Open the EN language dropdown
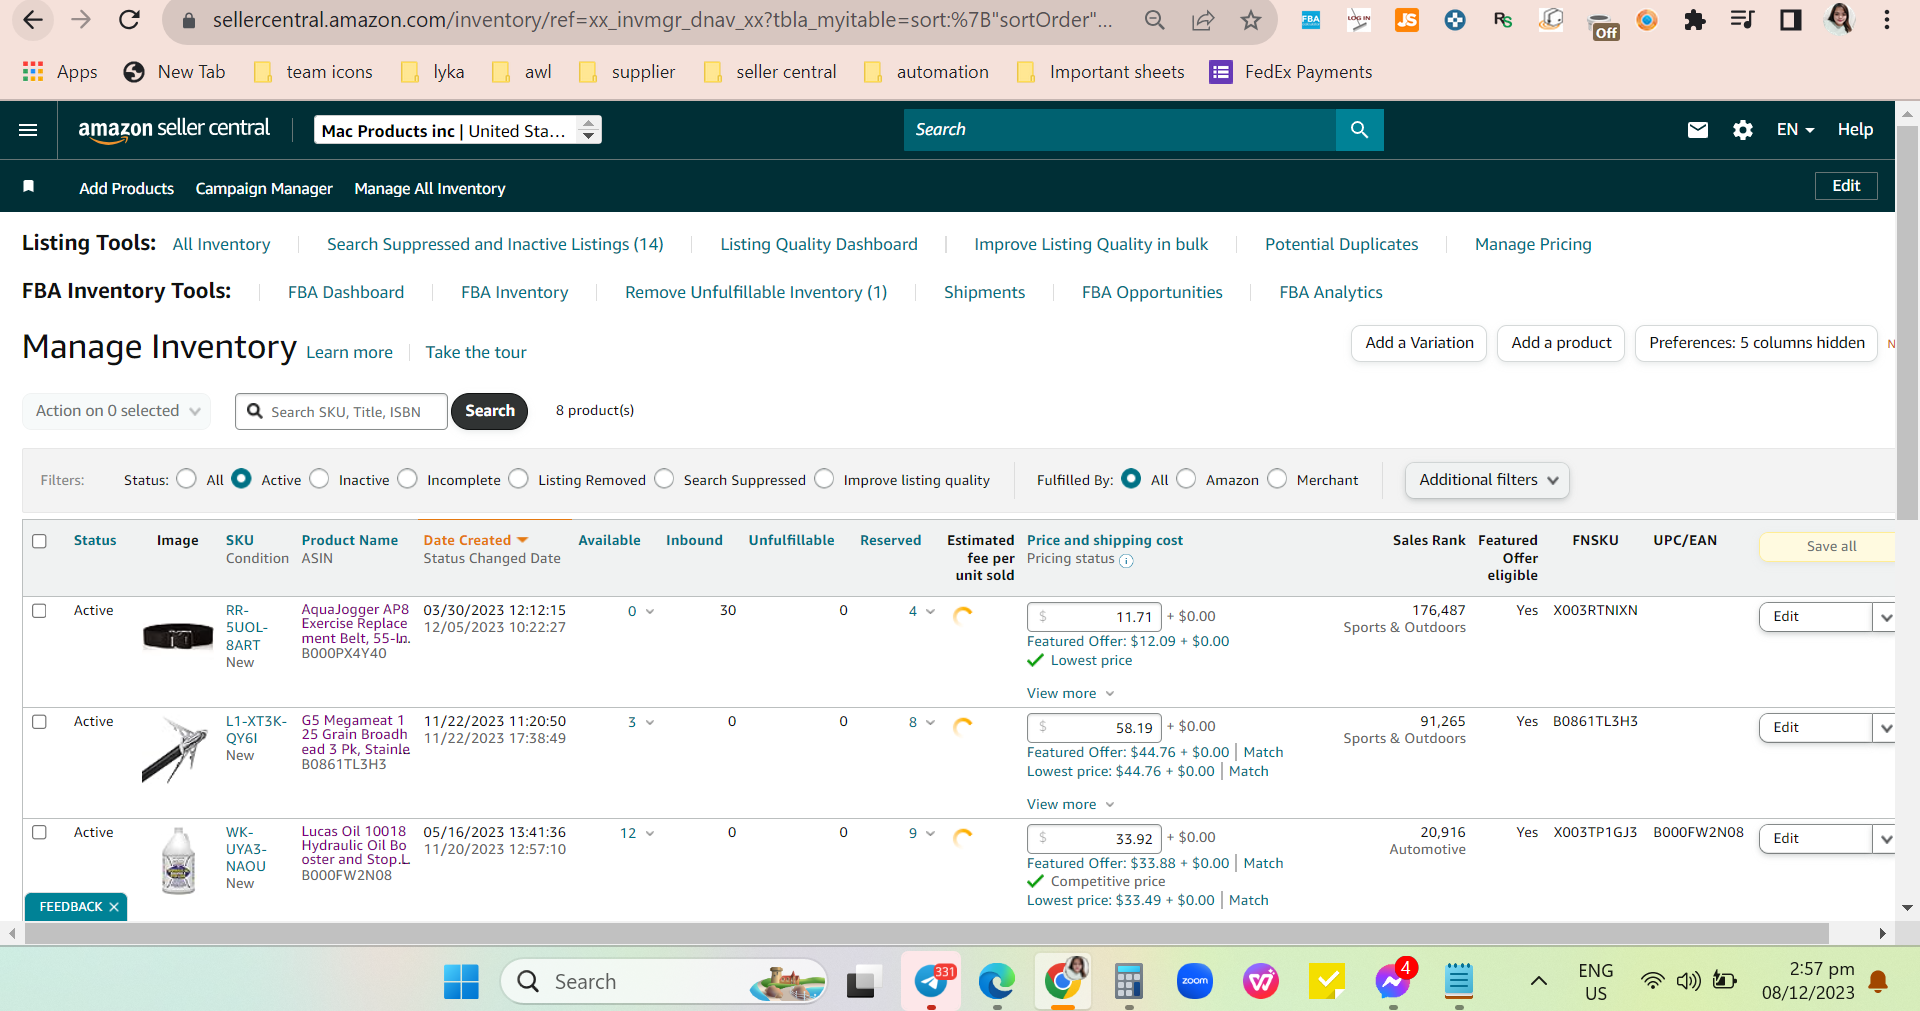 [x=1795, y=130]
